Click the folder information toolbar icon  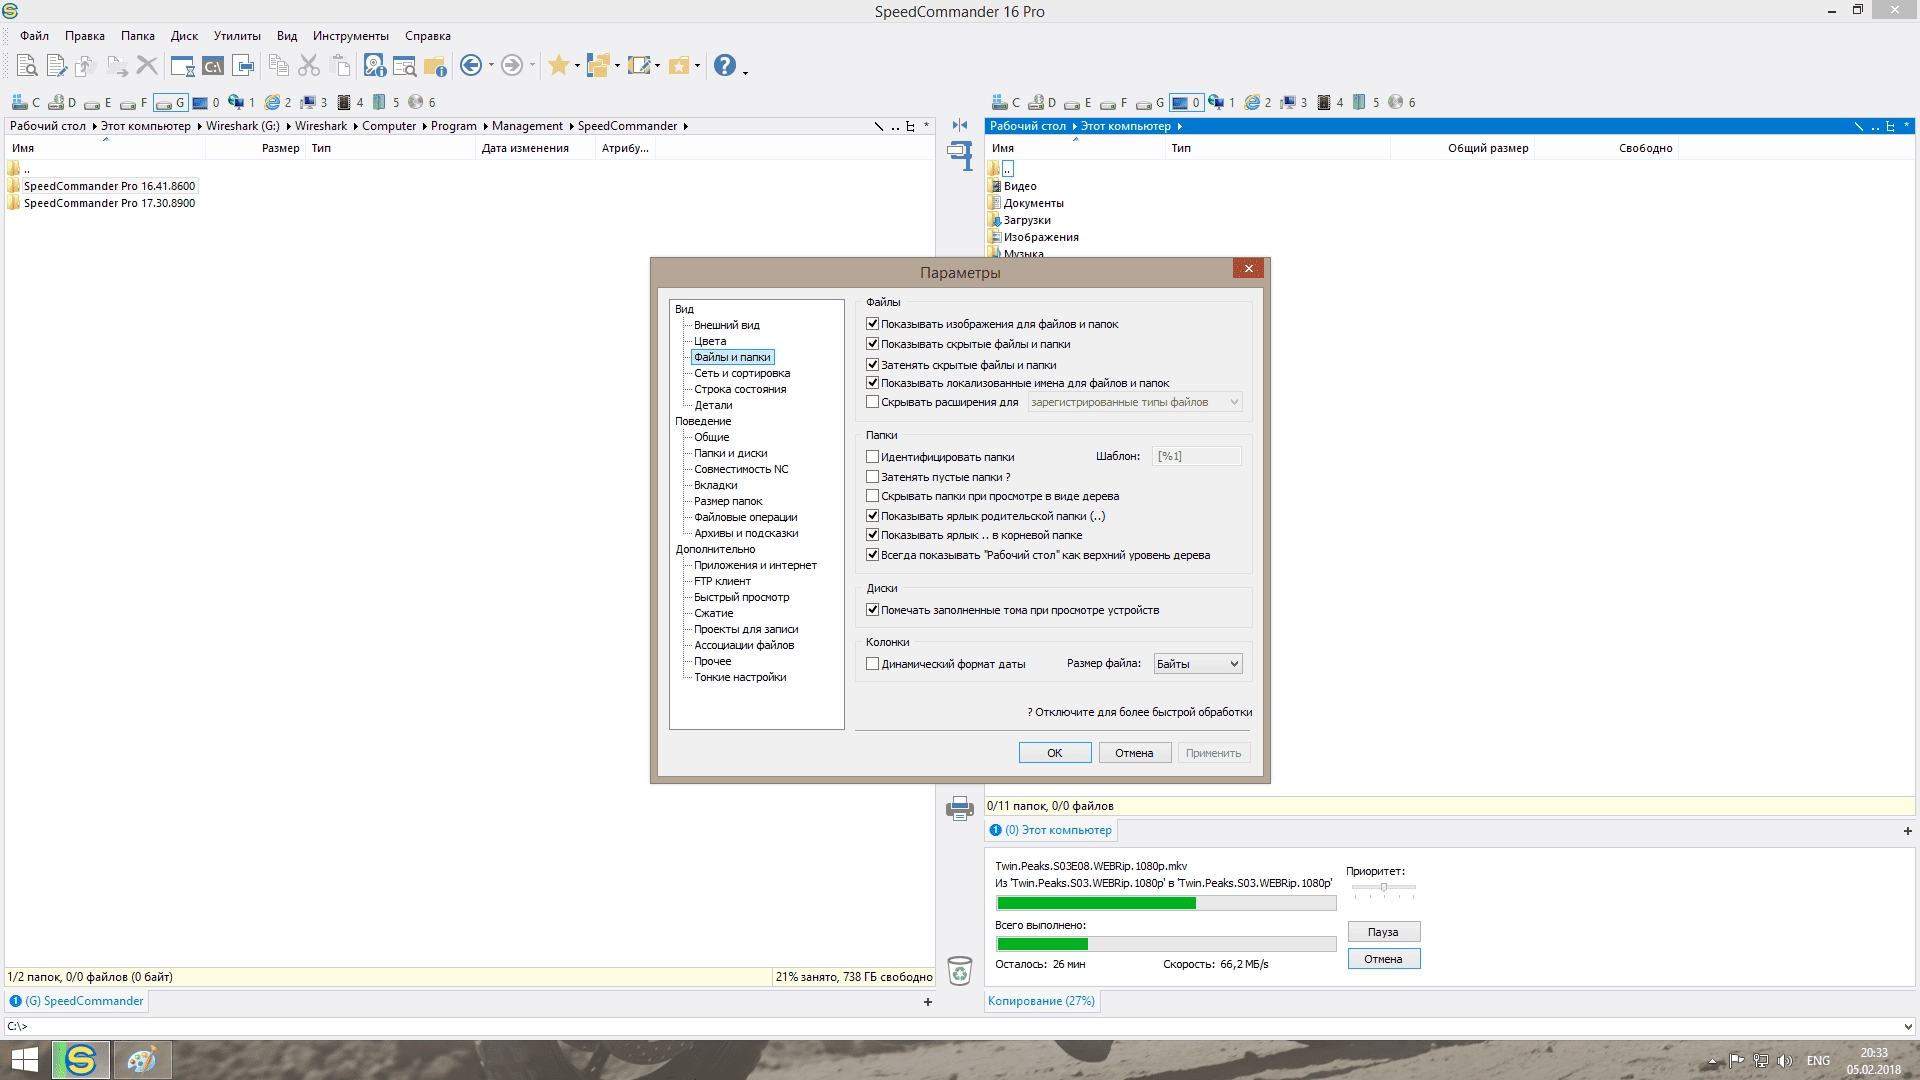pos(435,66)
